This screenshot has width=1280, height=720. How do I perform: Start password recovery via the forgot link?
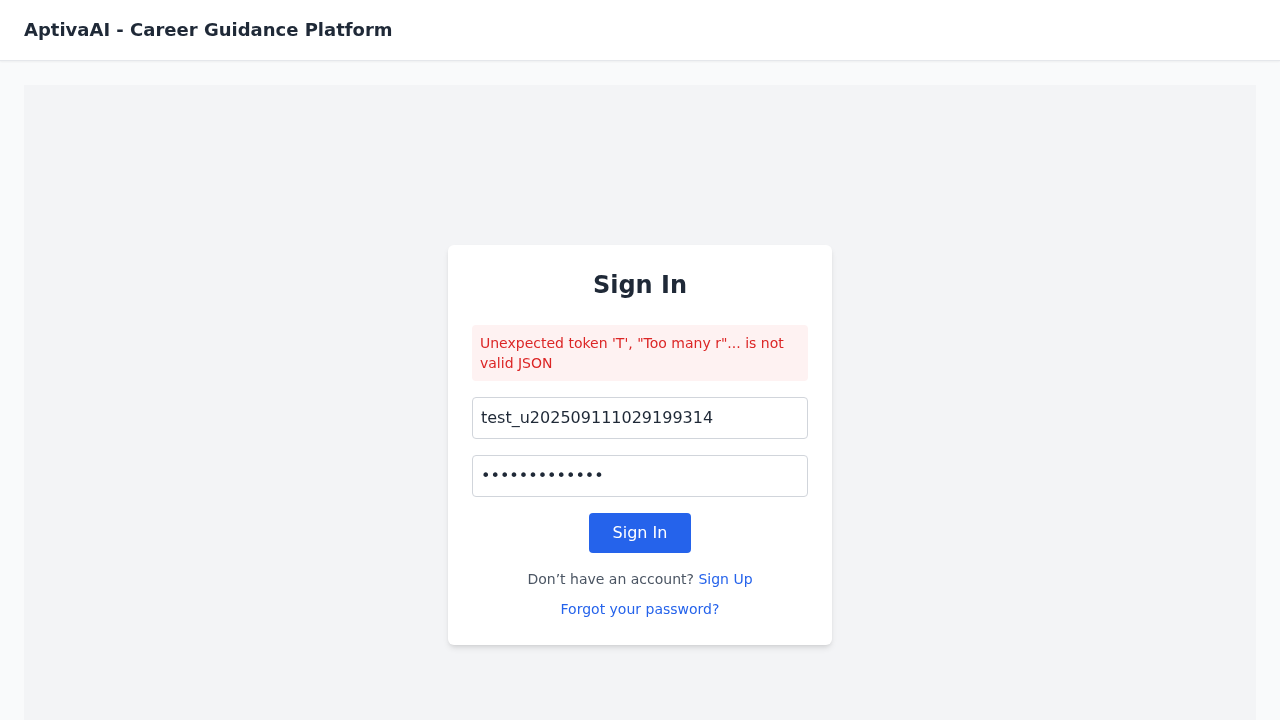pos(640,609)
